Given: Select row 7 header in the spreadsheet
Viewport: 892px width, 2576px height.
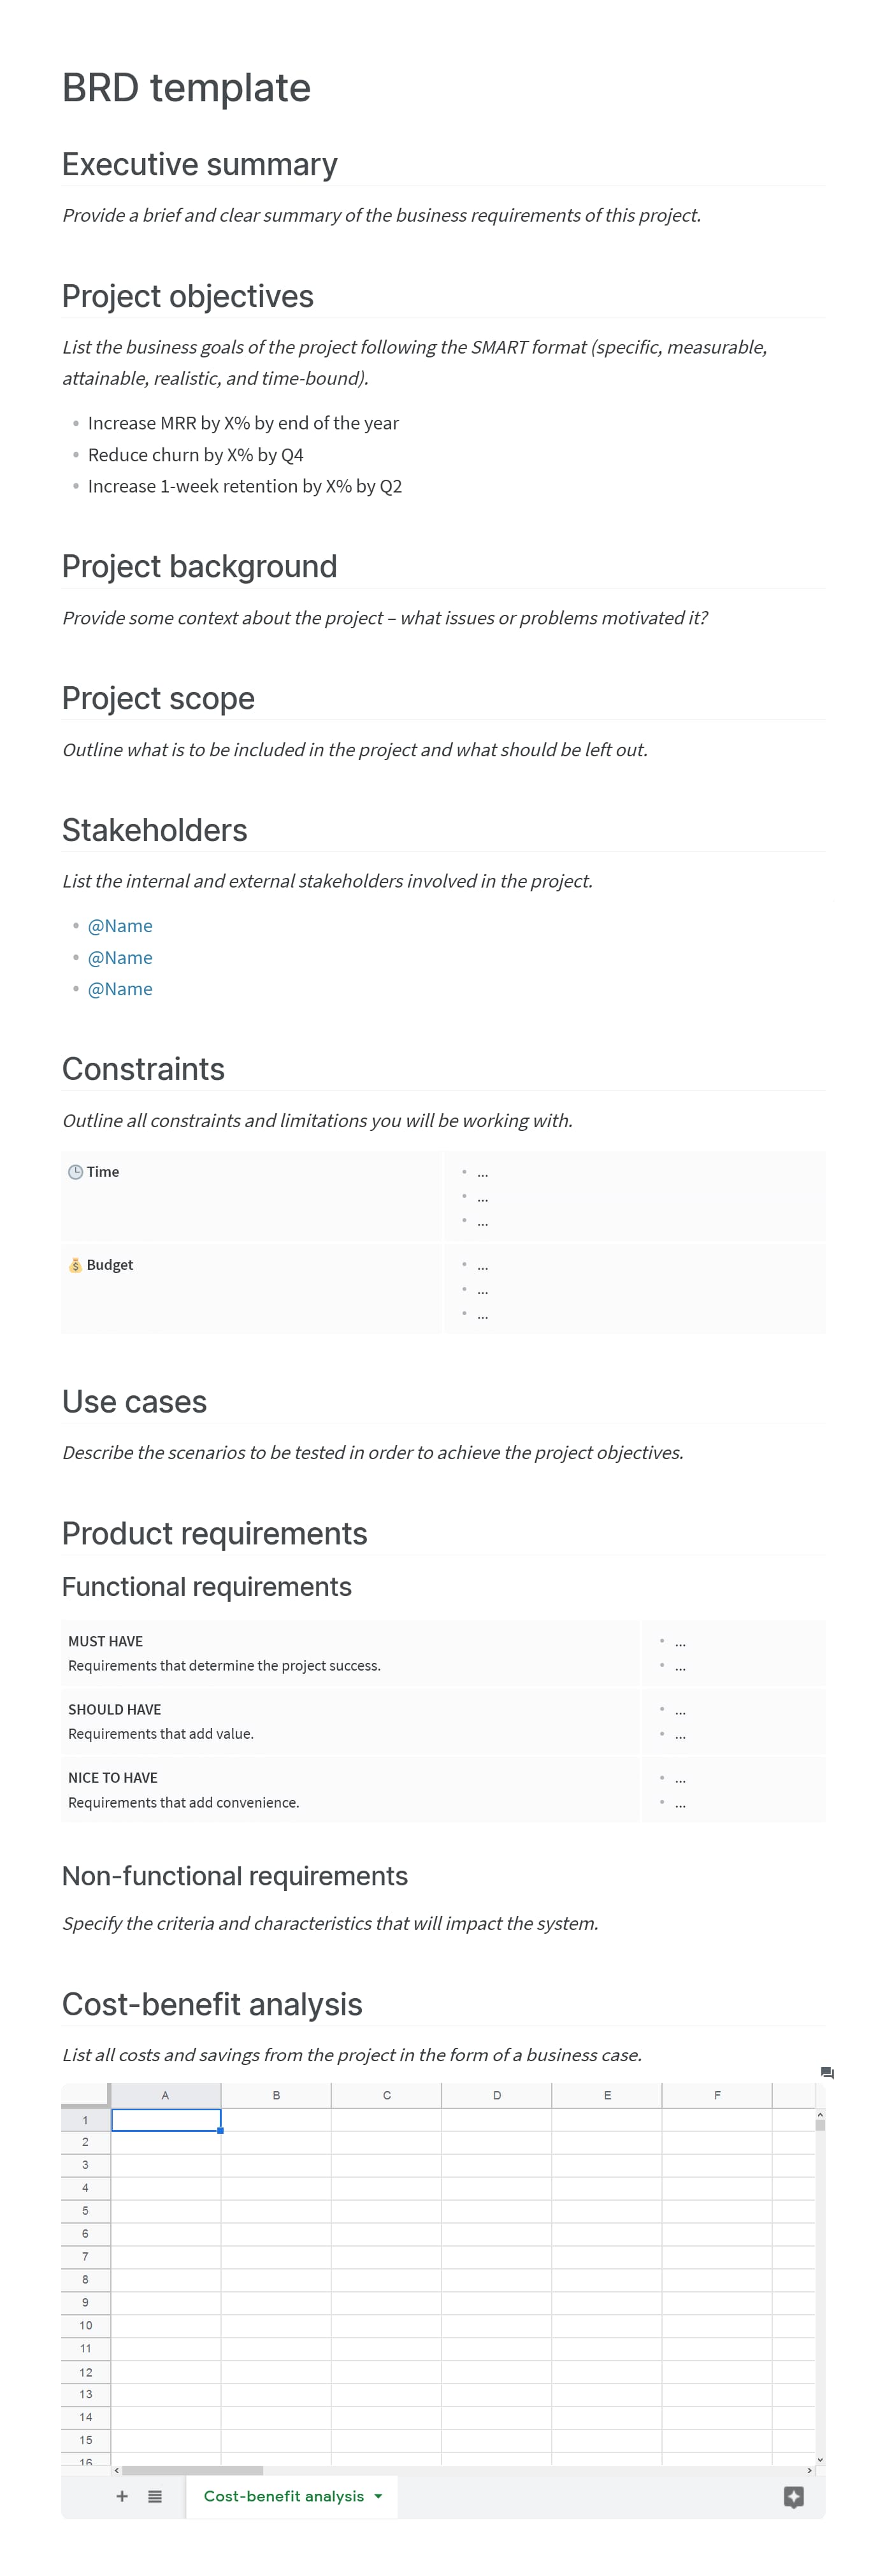Looking at the screenshot, I should coord(85,2256).
